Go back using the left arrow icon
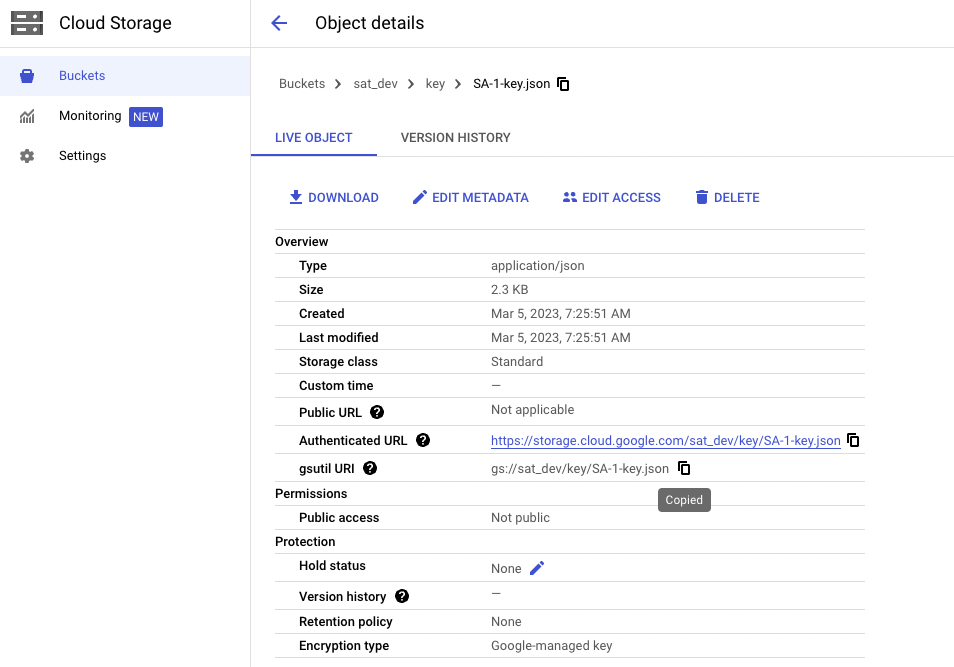This screenshot has height=667, width=954. 279,23
